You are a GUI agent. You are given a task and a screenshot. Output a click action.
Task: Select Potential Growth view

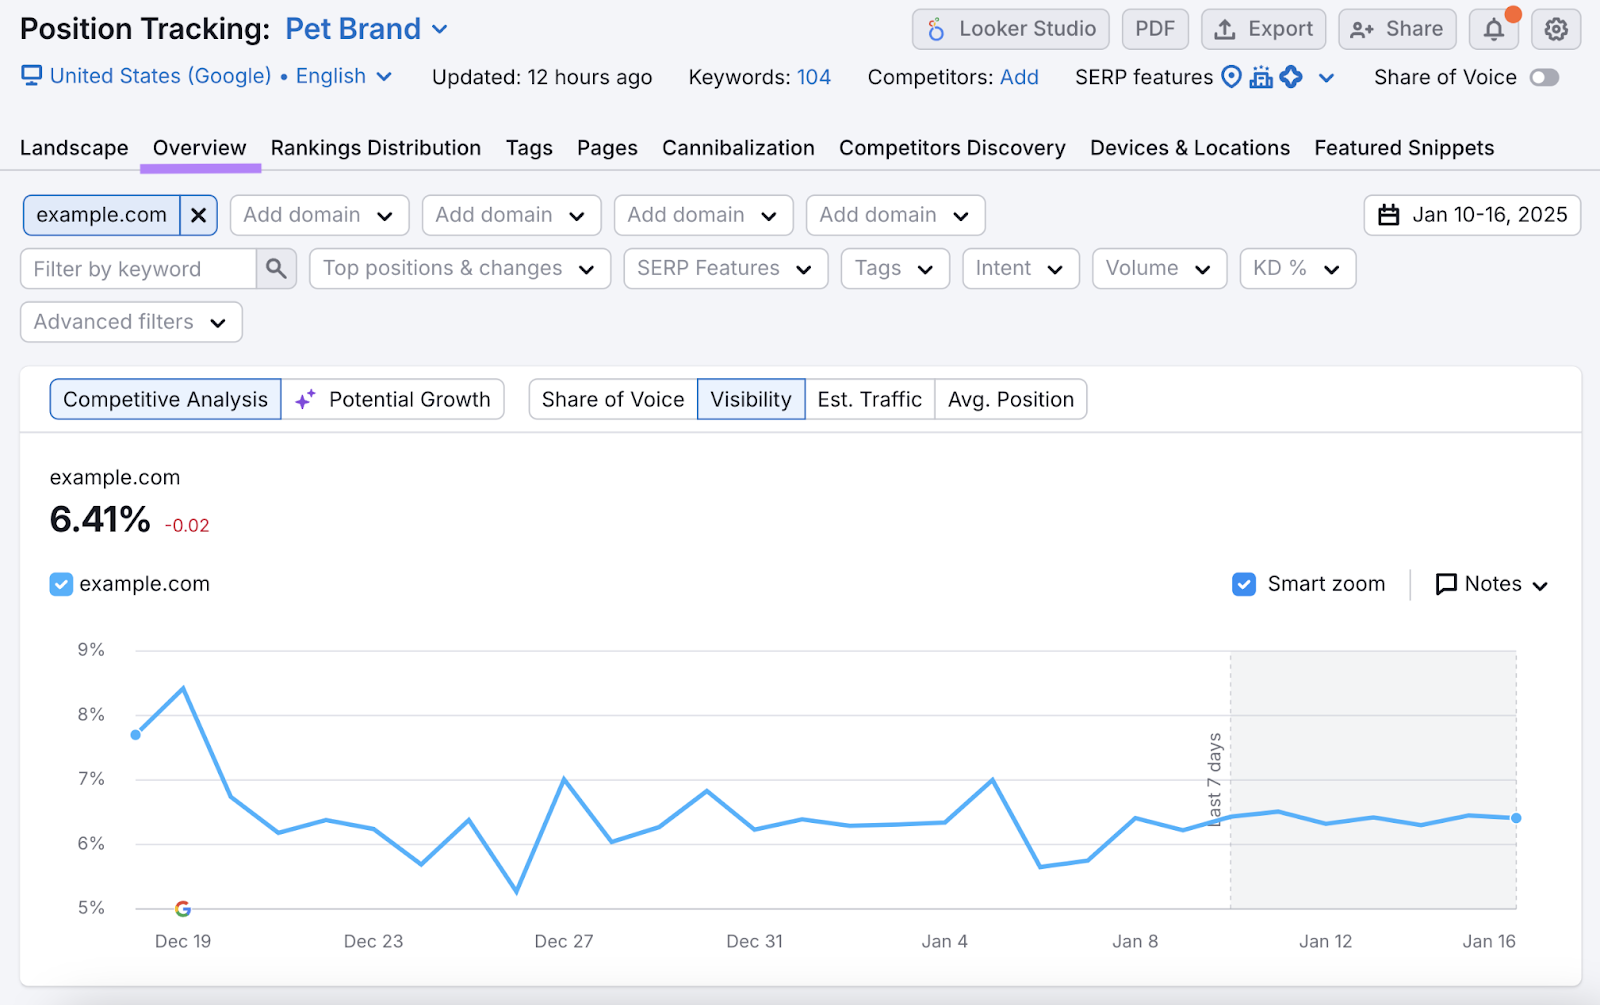(393, 399)
